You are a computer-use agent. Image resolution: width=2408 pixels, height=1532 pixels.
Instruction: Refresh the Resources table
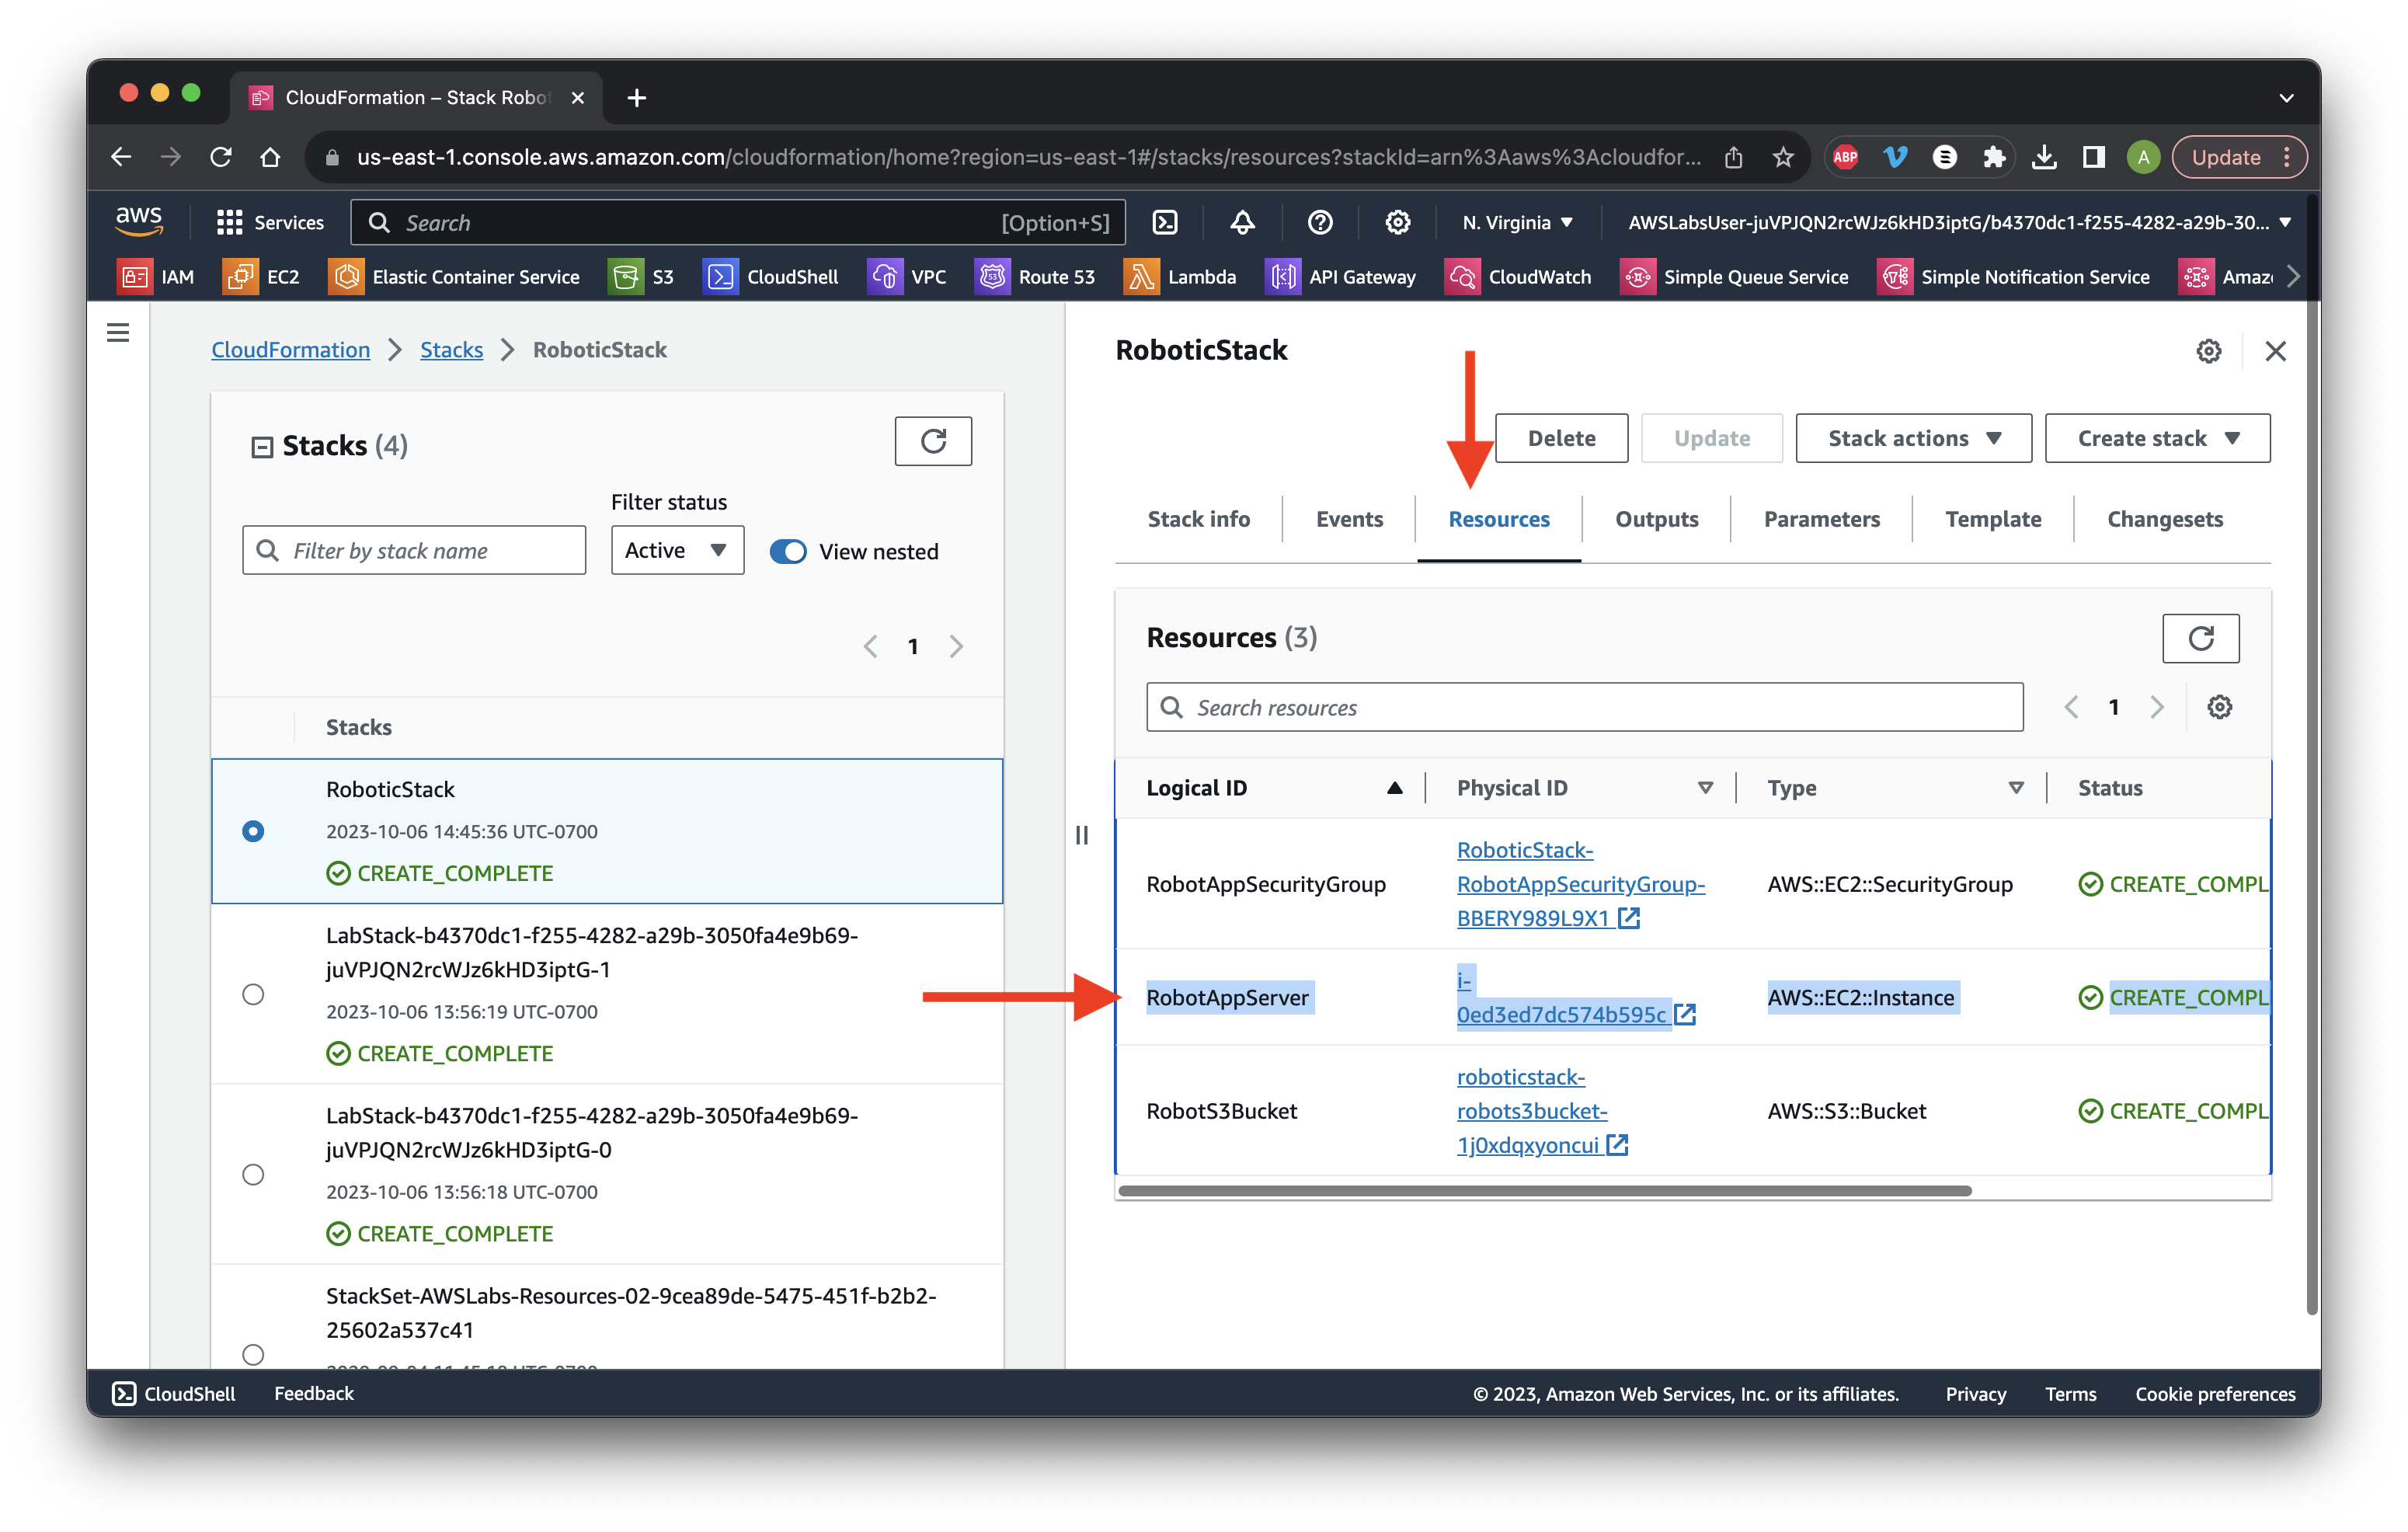tap(2200, 638)
